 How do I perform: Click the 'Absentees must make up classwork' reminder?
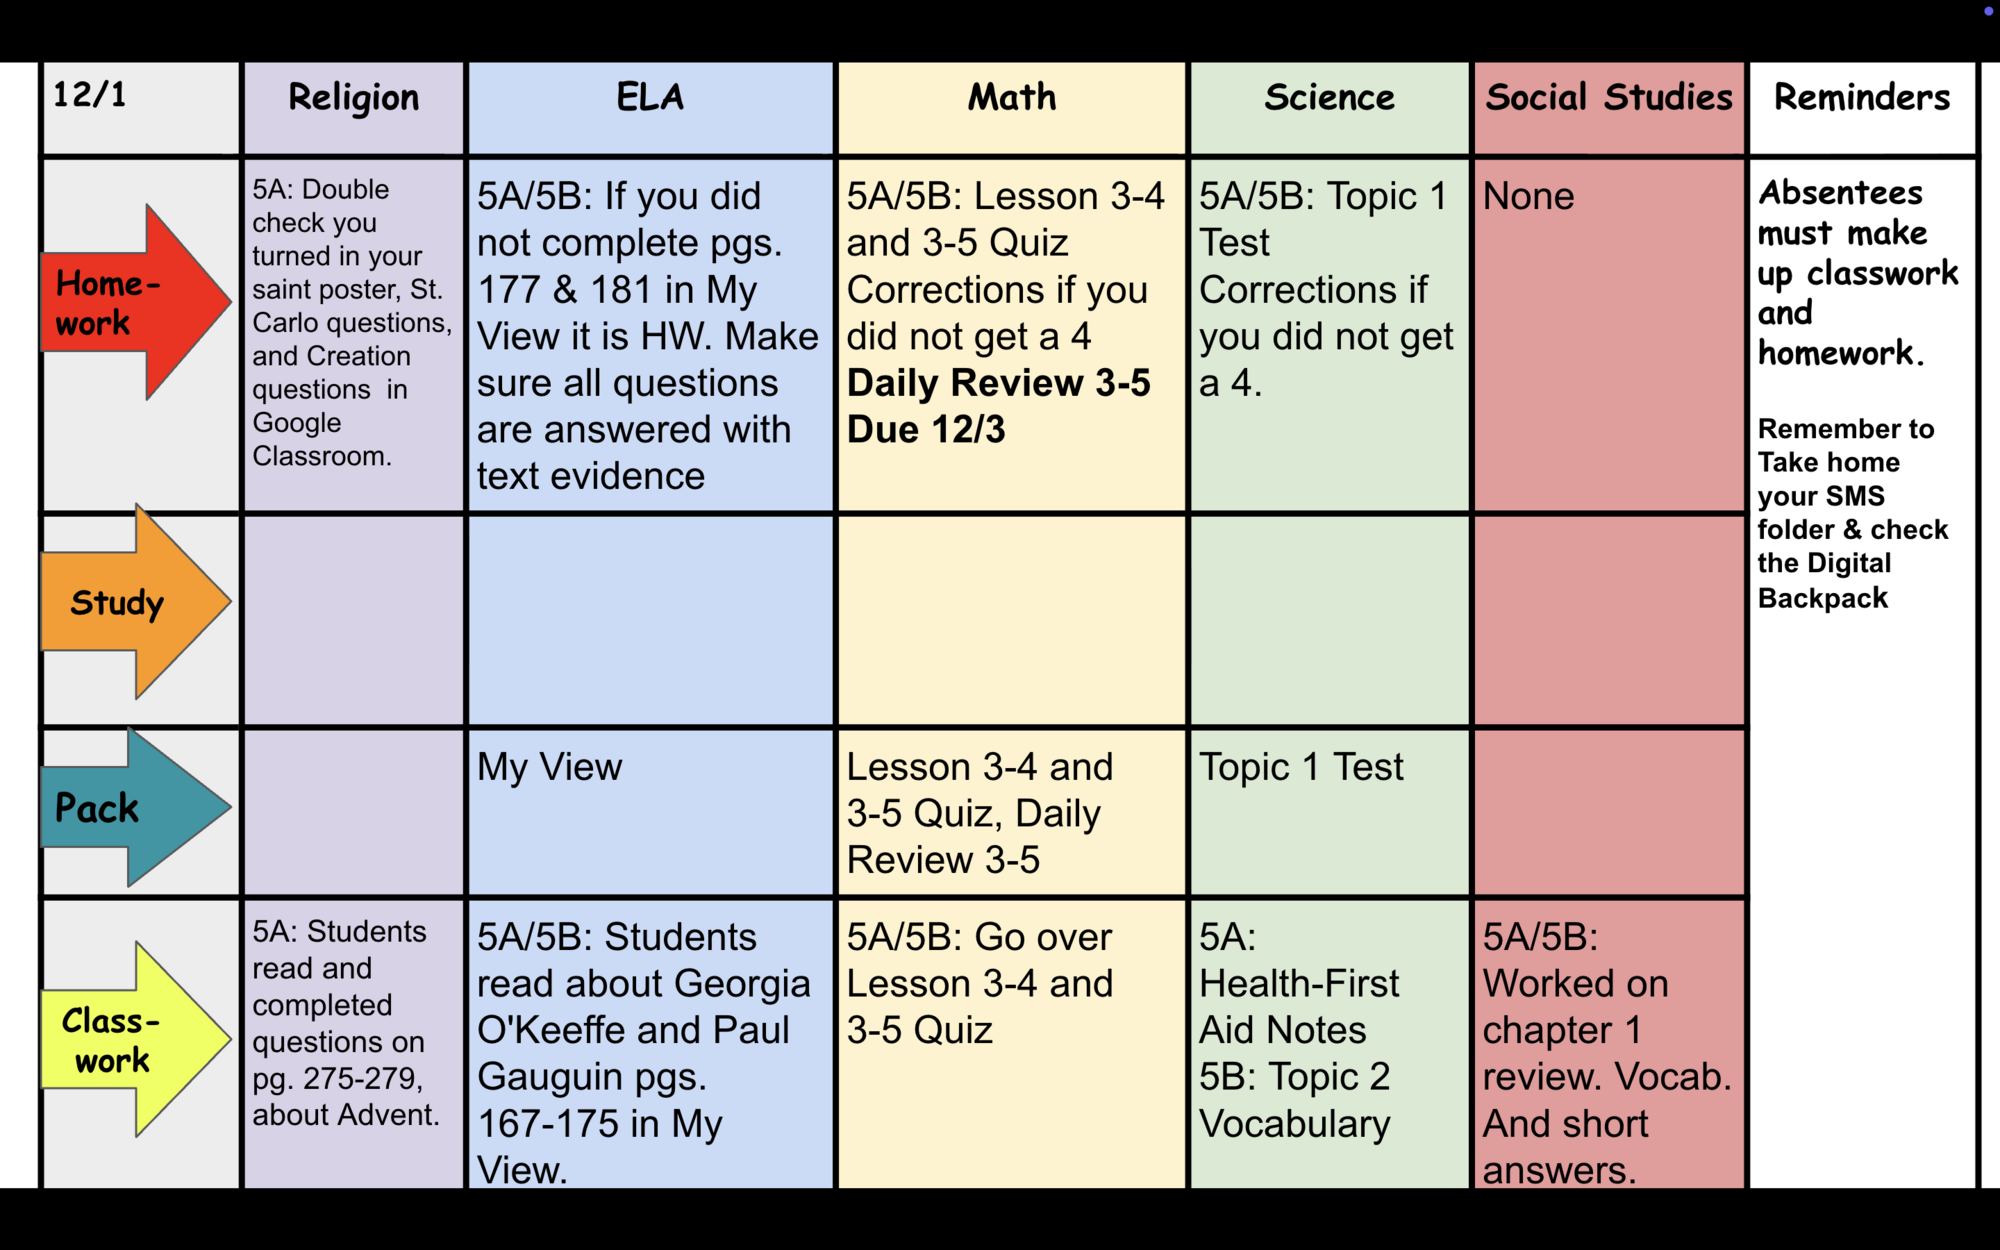(x=1857, y=272)
